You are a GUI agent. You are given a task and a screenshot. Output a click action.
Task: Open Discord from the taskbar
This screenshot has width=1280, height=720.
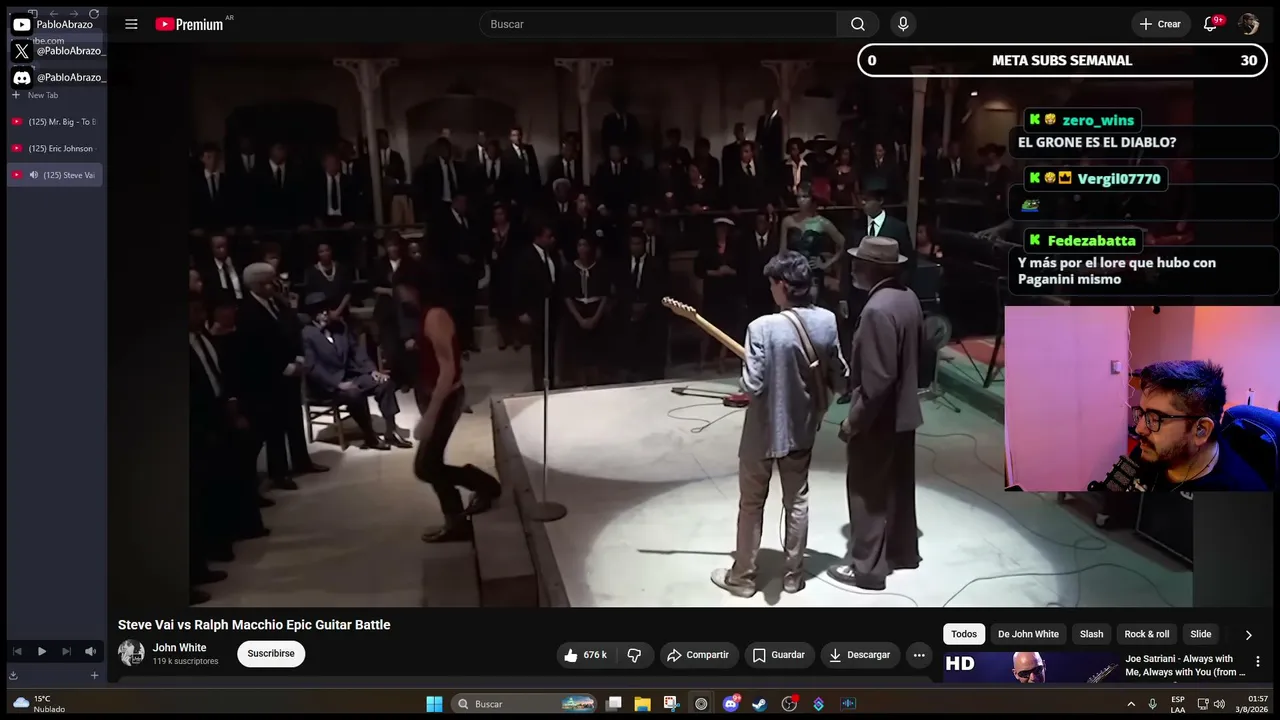click(x=731, y=704)
